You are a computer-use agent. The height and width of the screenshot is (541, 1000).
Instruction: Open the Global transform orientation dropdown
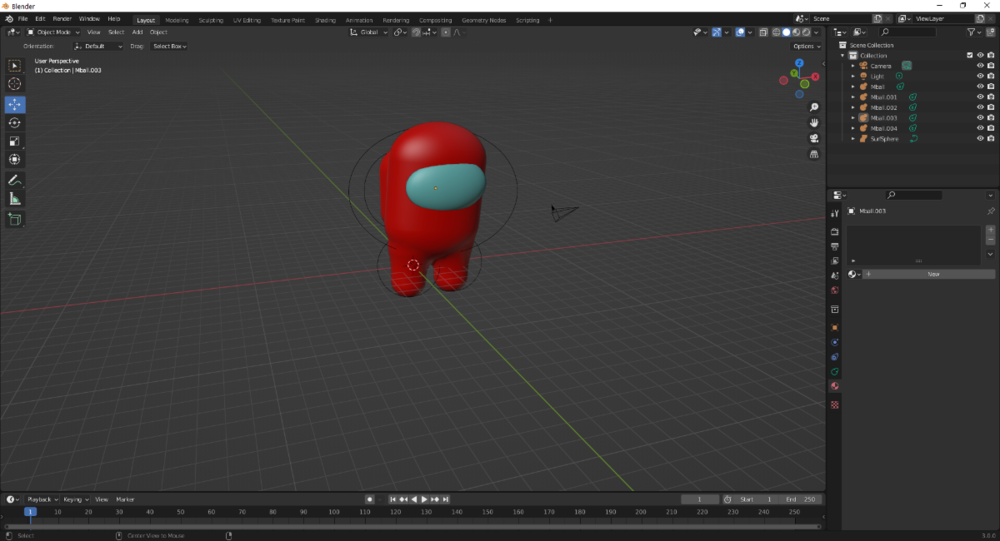(369, 32)
